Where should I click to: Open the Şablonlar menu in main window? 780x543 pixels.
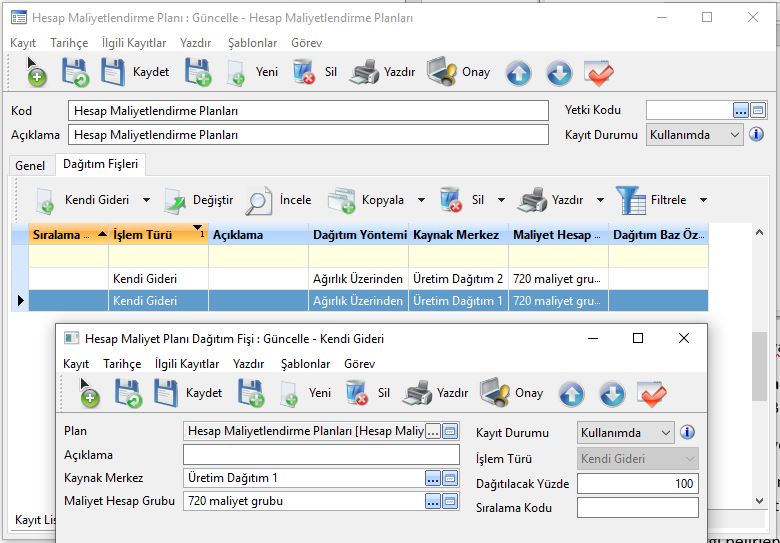coord(252,43)
